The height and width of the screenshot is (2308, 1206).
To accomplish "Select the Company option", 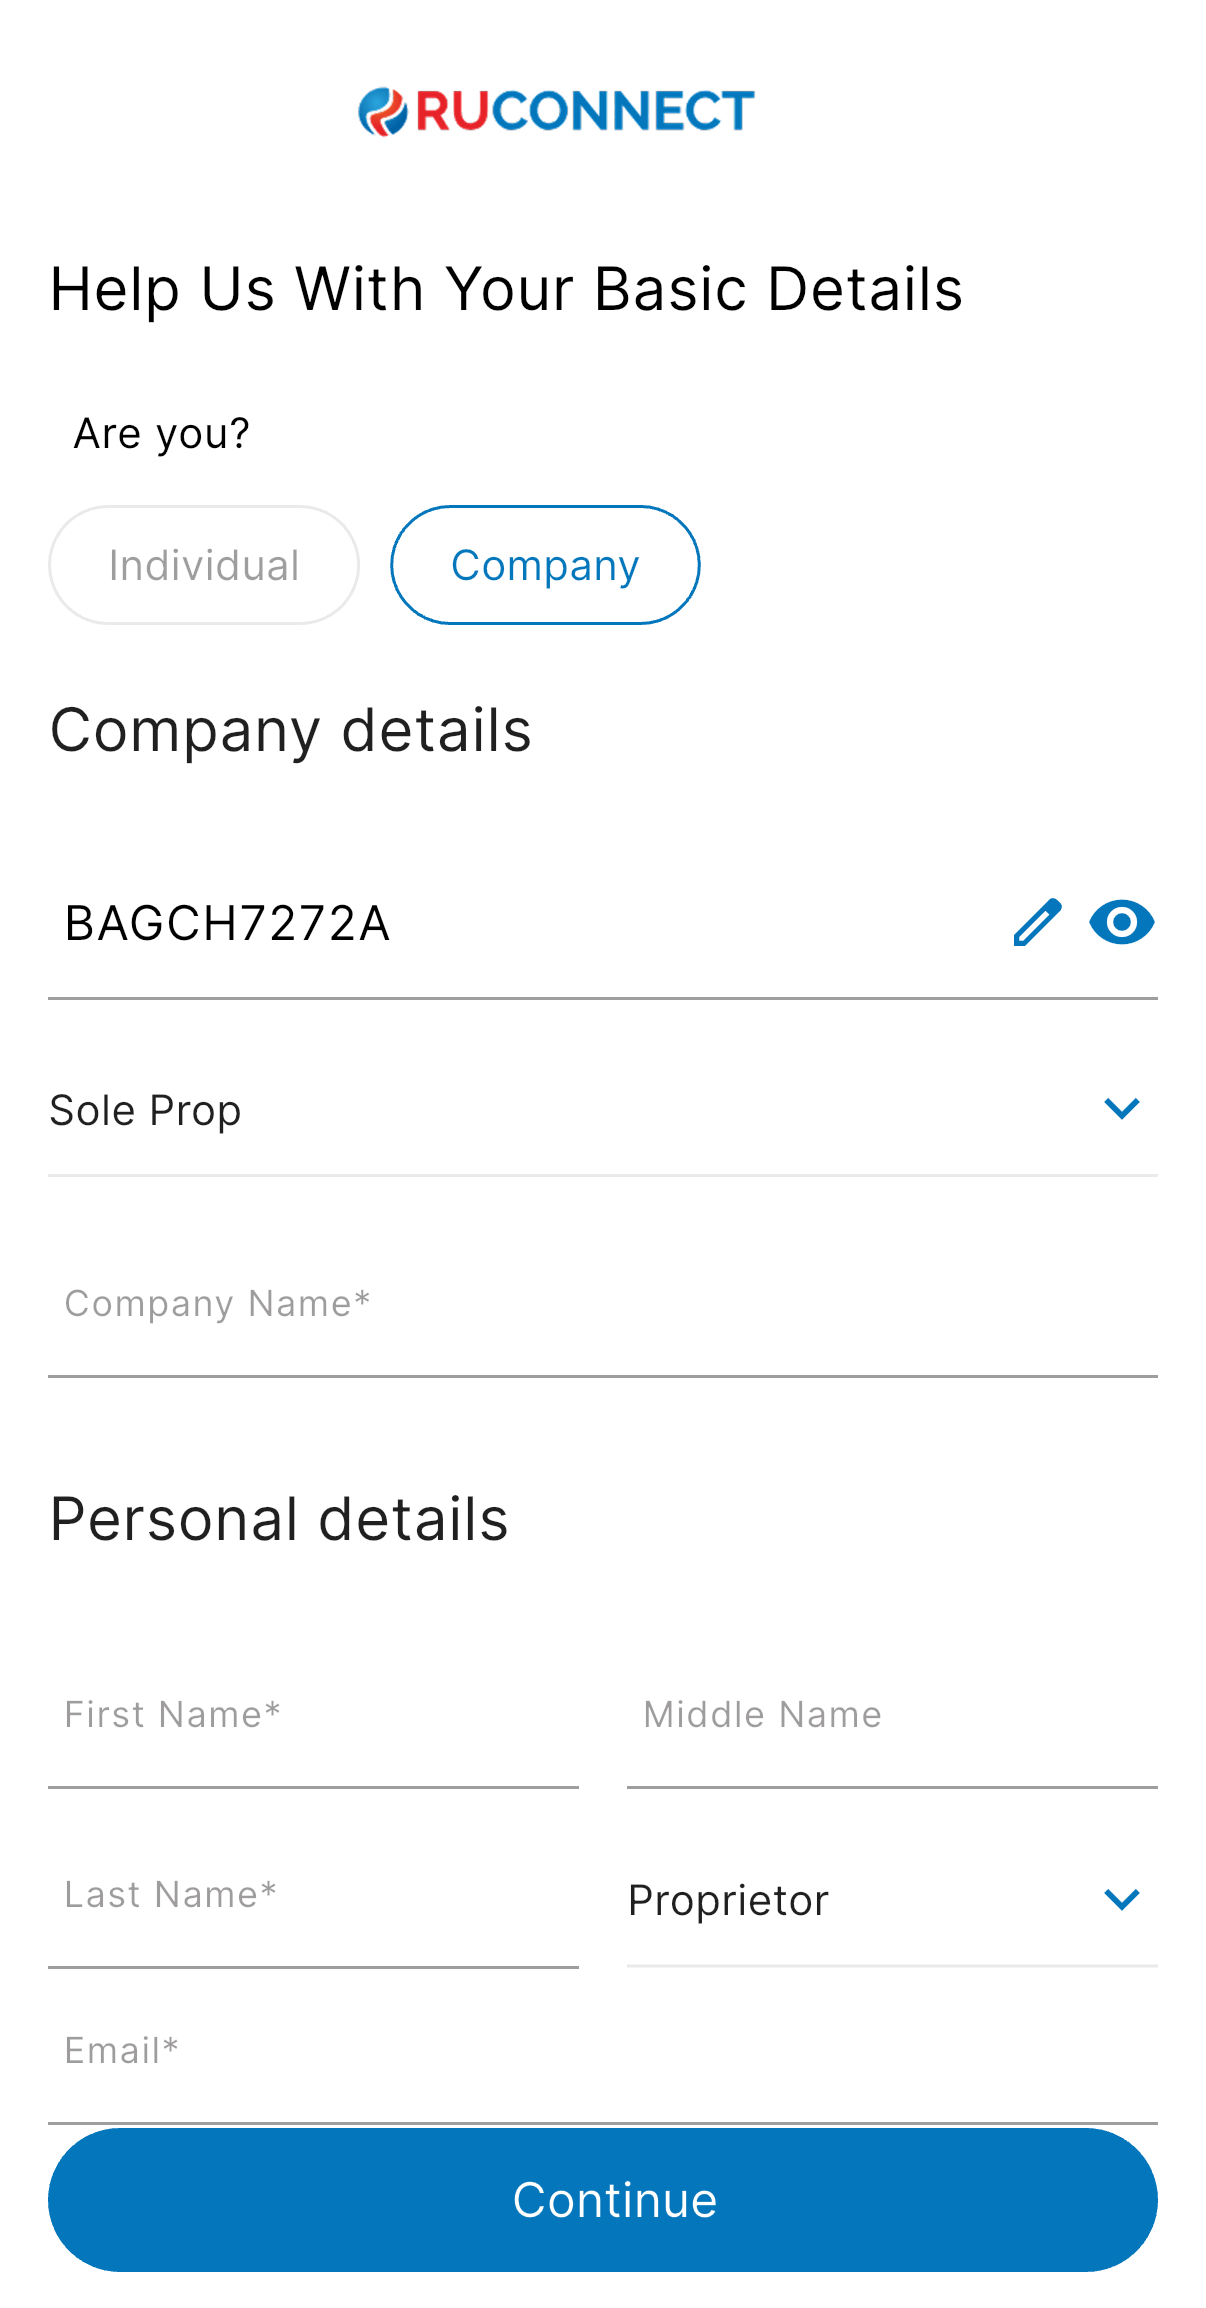I will coord(545,565).
